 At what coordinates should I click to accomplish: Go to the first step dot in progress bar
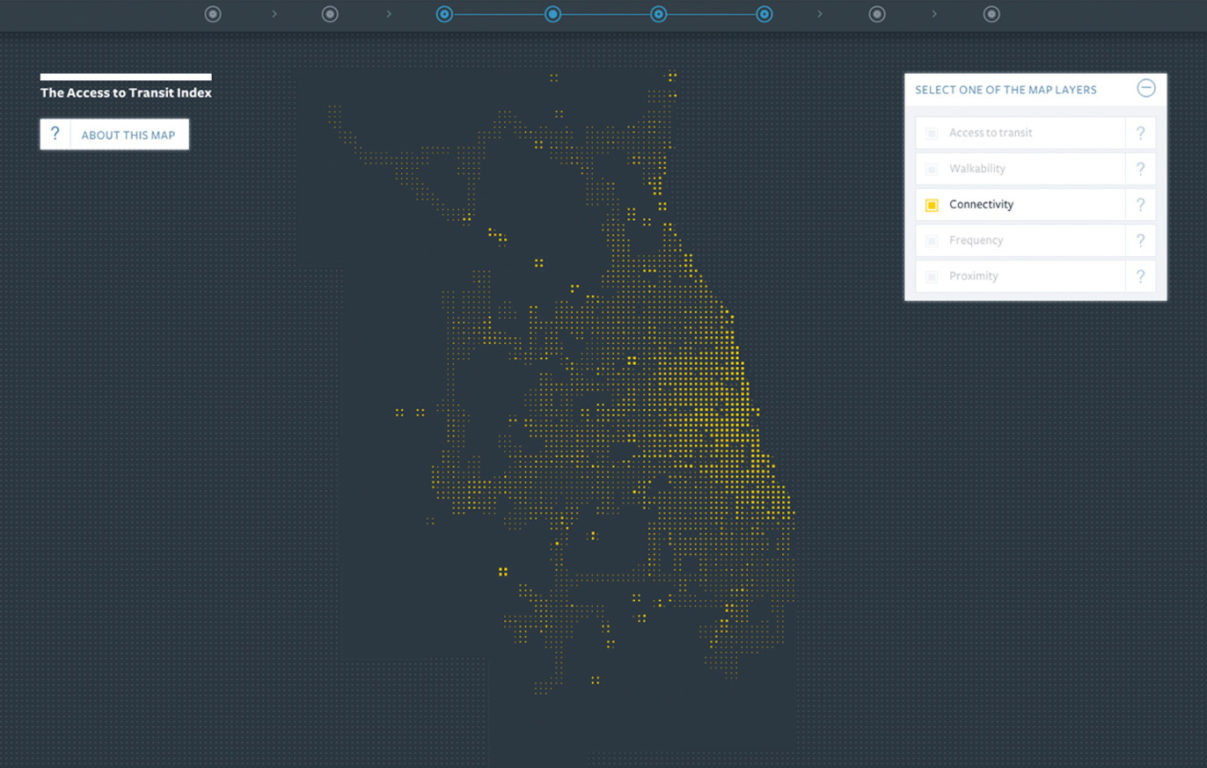point(212,14)
